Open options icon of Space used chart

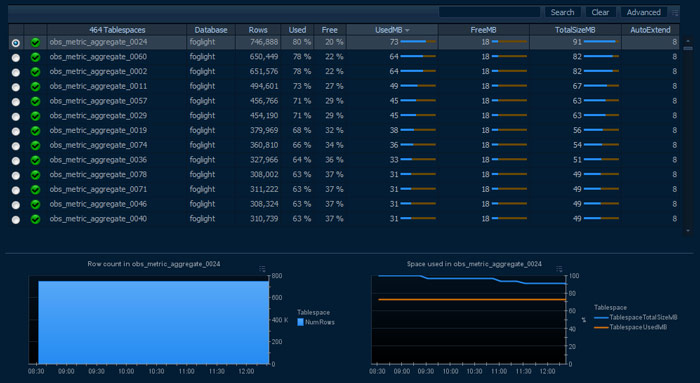point(559,269)
